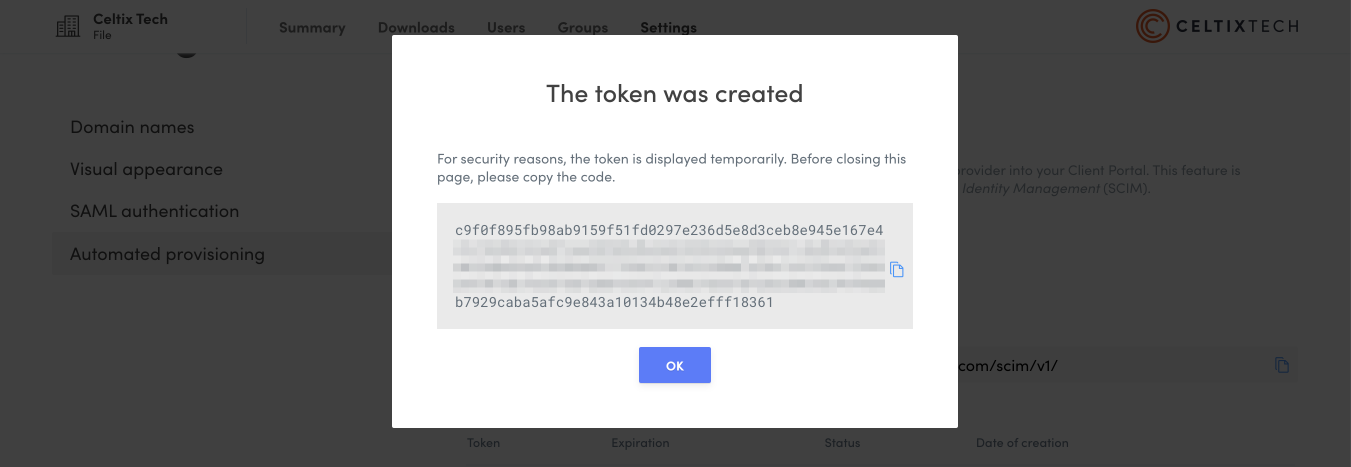The height and width of the screenshot is (467, 1351).
Task: Switch to the Downloads tab
Action: [x=416, y=28]
